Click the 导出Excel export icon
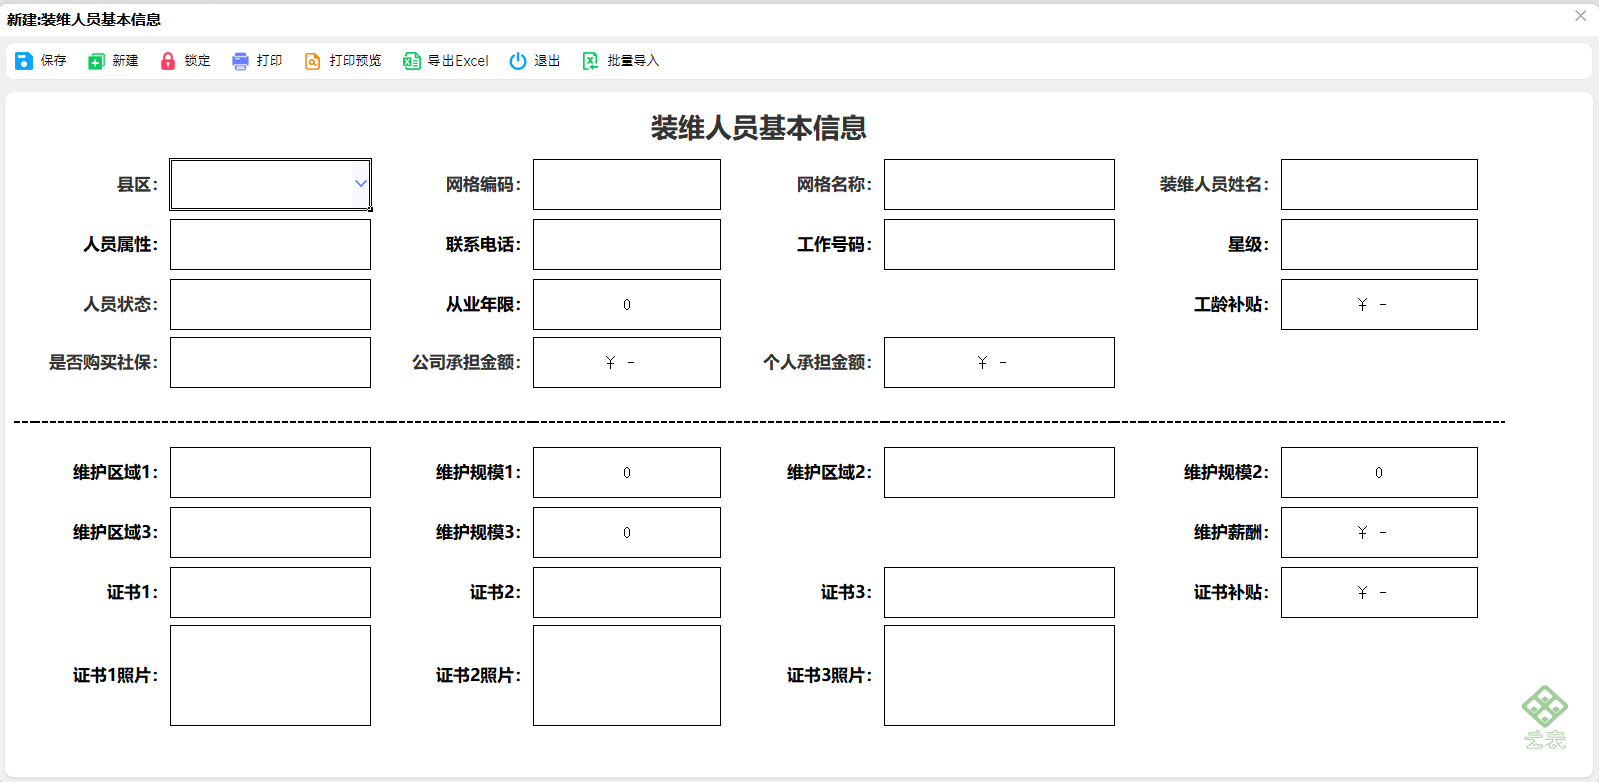The width and height of the screenshot is (1599, 782). 411,61
